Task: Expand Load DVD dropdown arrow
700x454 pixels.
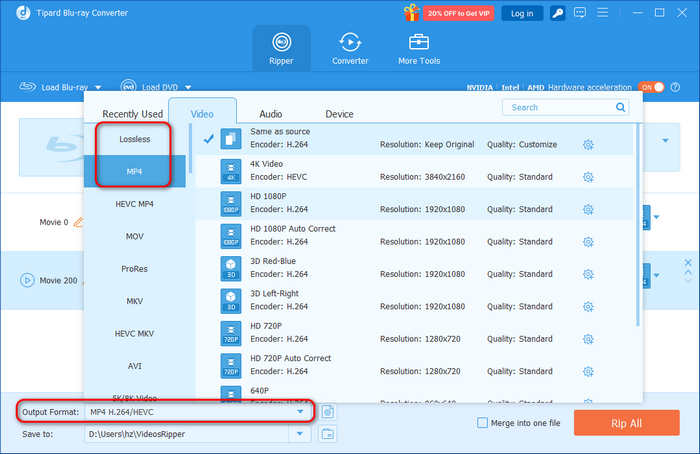Action: (x=188, y=87)
